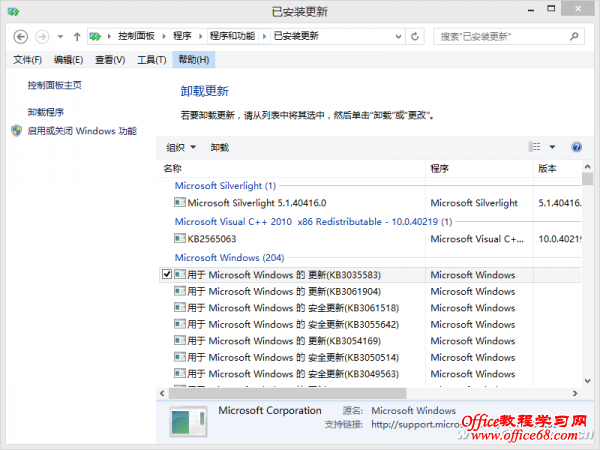Expand the arrow after 控制面板 breadcrumb

[x=164, y=36]
